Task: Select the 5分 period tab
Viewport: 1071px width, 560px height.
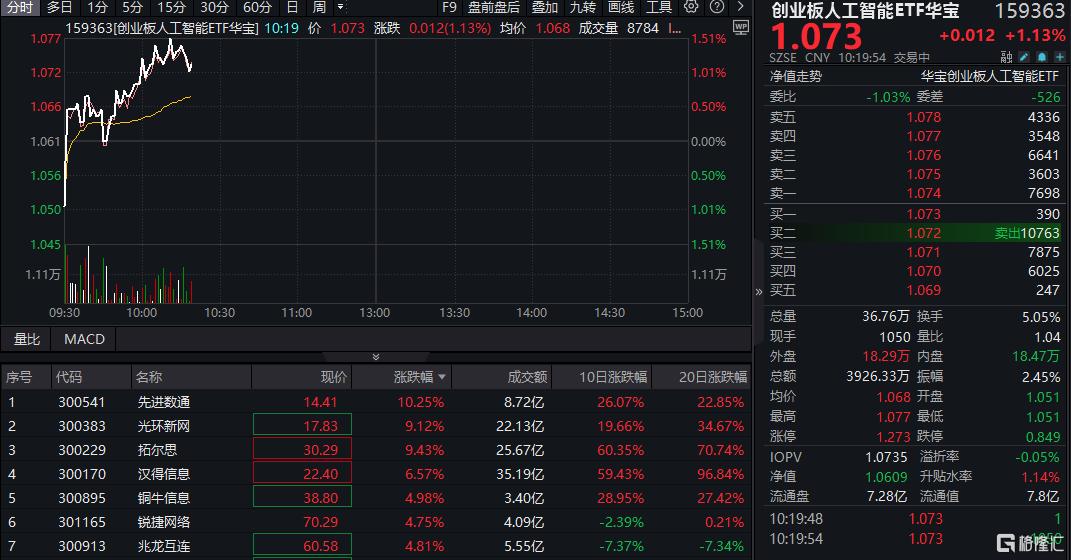Action: (x=133, y=8)
